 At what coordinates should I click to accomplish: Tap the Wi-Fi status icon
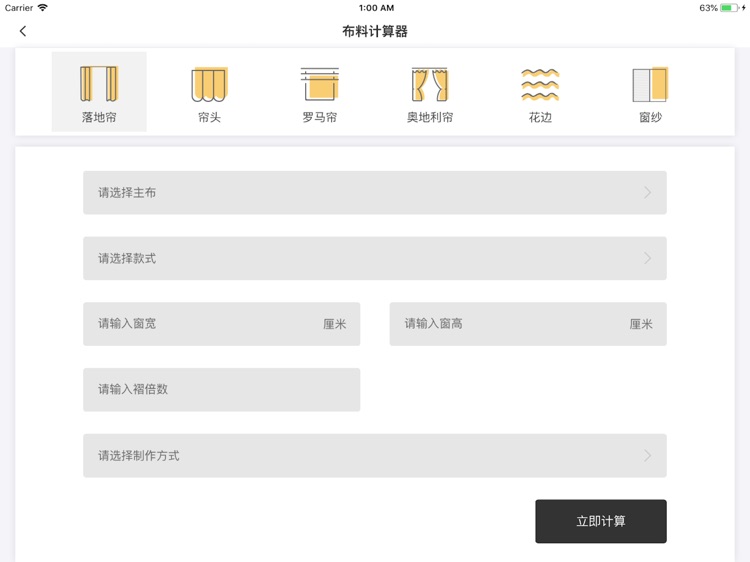tap(43, 8)
